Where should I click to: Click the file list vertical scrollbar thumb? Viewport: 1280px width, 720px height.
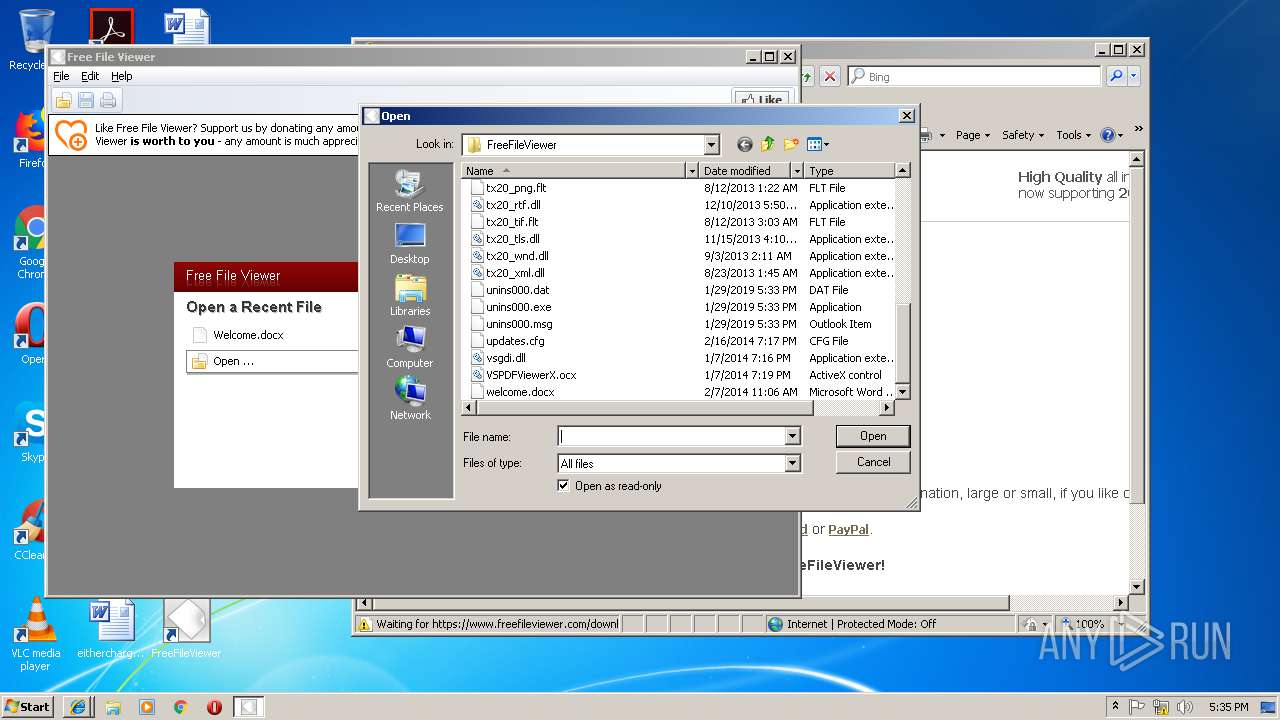click(x=903, y=343)
